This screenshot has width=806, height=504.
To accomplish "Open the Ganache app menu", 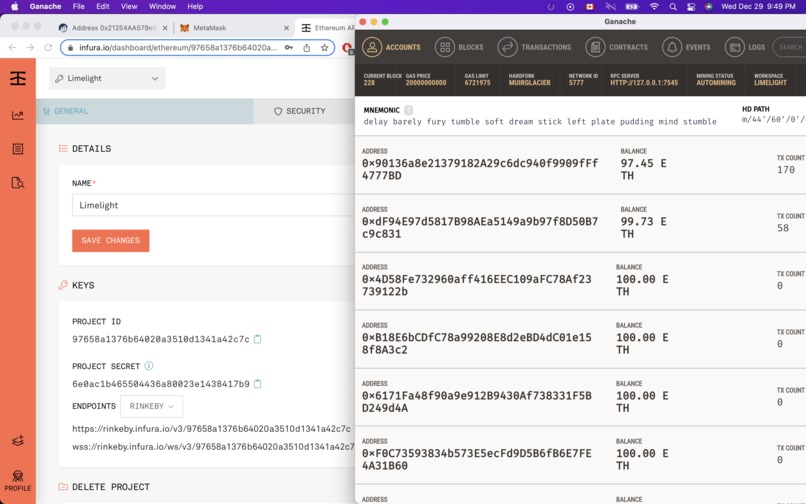I will tap(45, 6).
